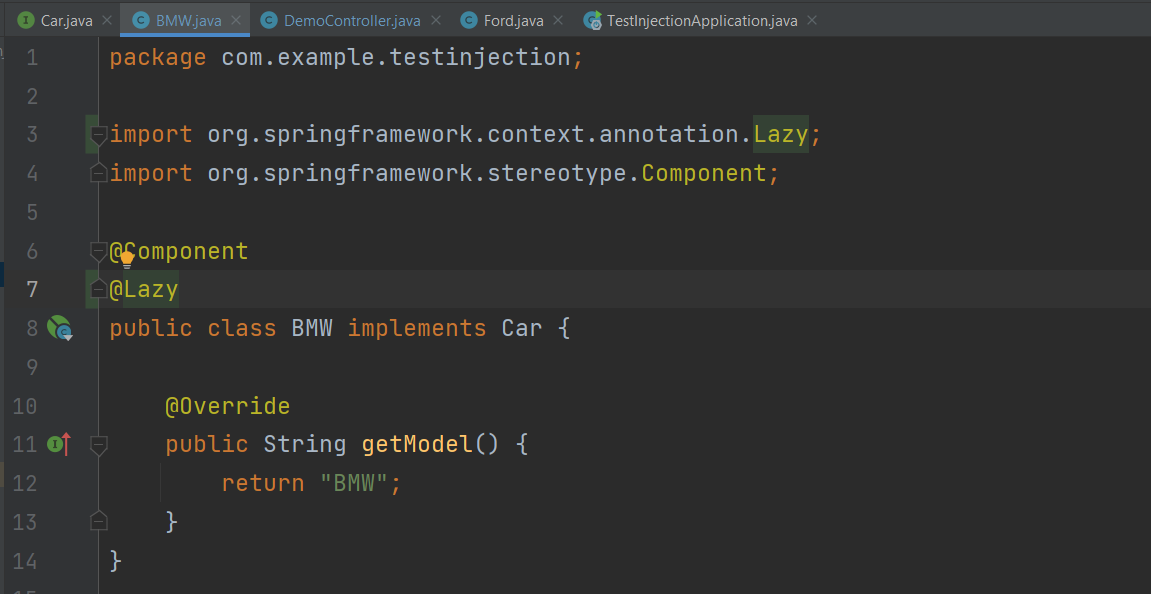Click the package name com.example.testinjection
The image size is (1151, 594).
click(x=396, y=57)
